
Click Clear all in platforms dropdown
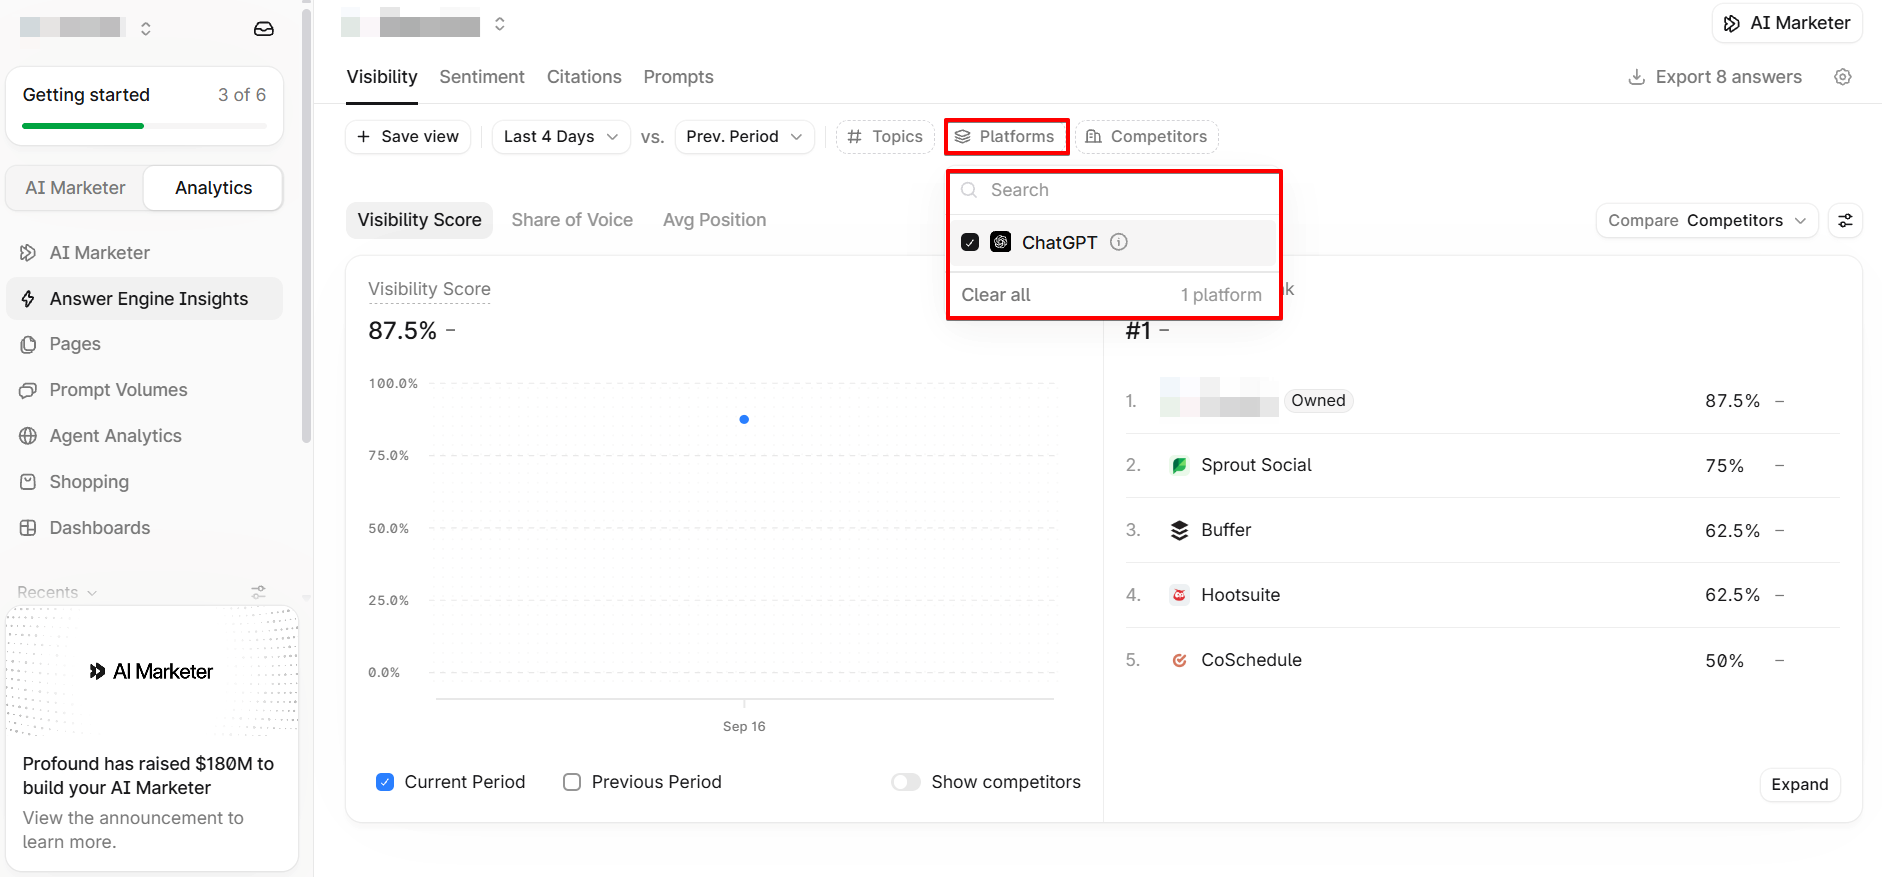tap(996, 295)
